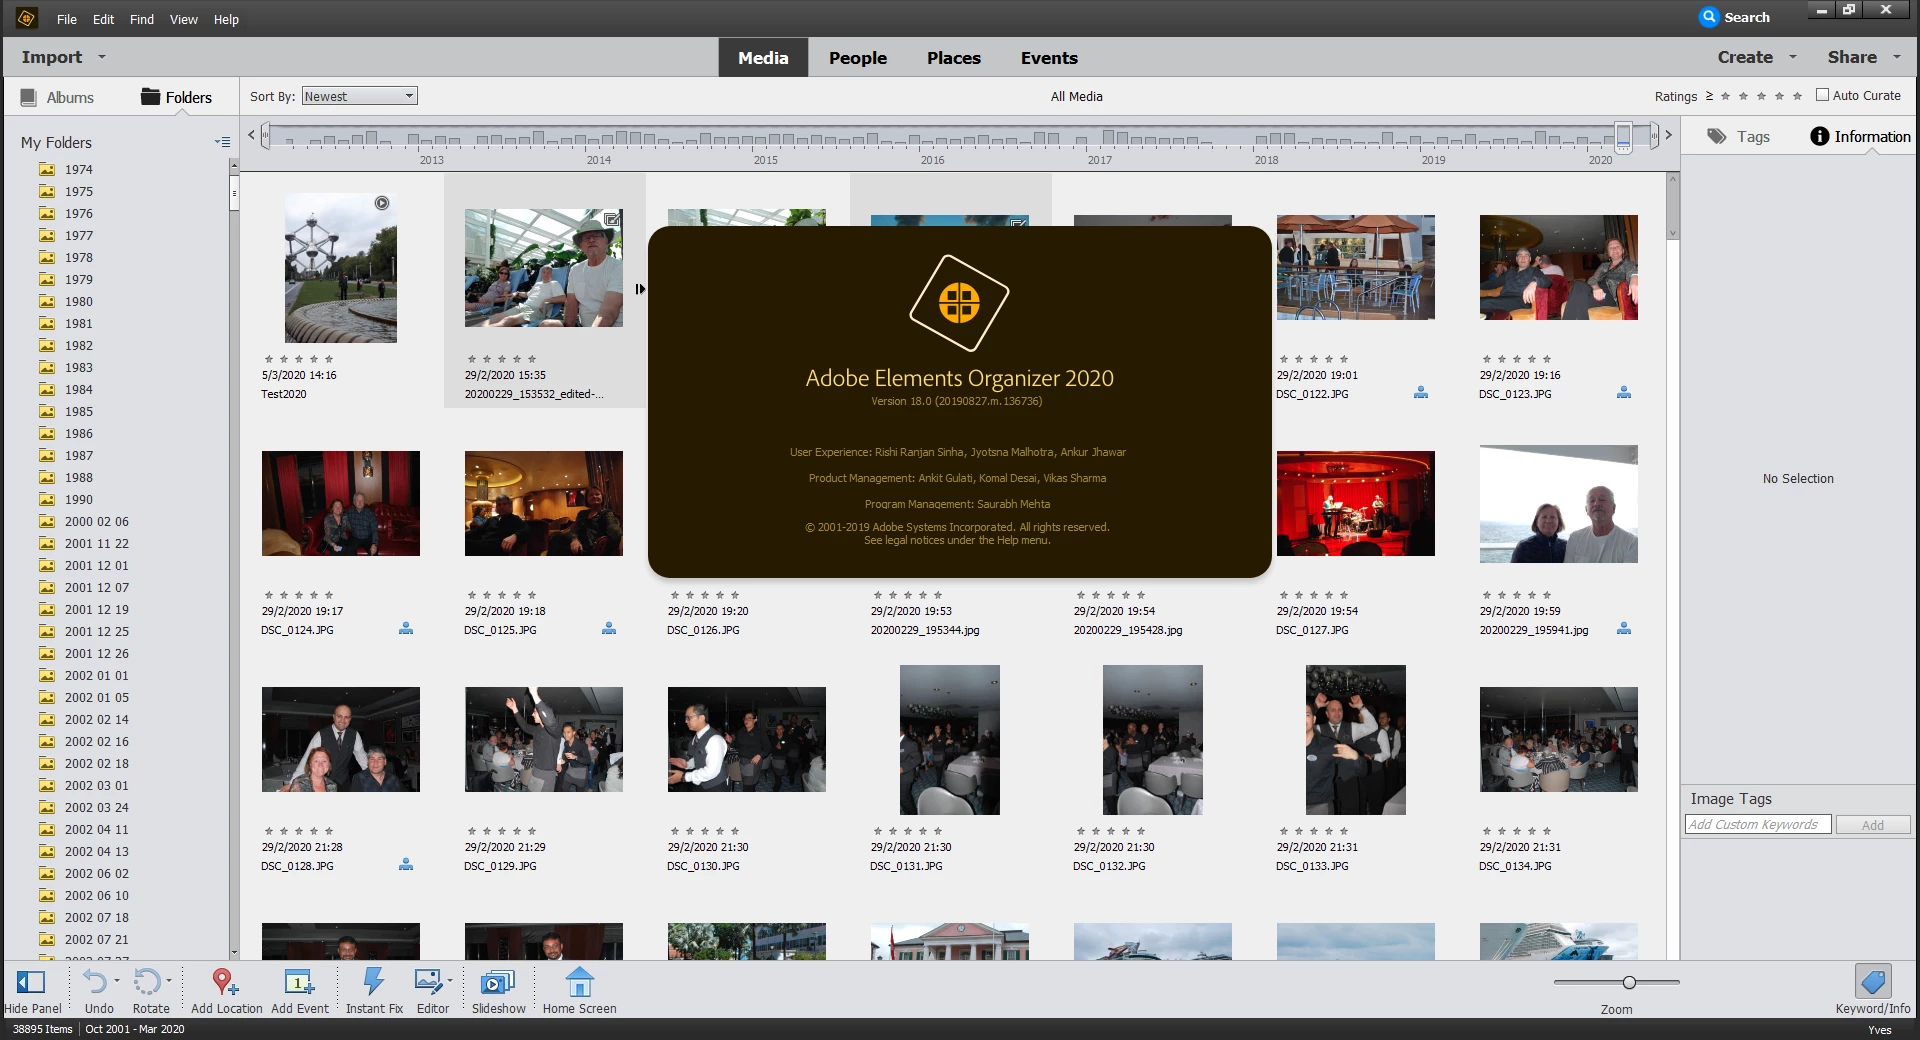Click people tag icon on DSC_0124.JPG
Viewport: 1920px width, 1040px height.
406,629
